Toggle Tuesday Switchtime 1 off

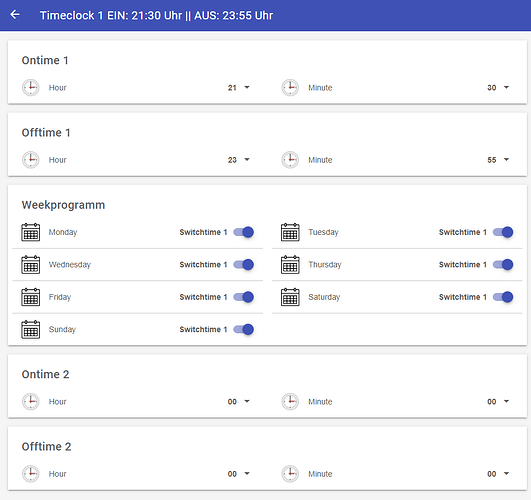coord(503,232)
